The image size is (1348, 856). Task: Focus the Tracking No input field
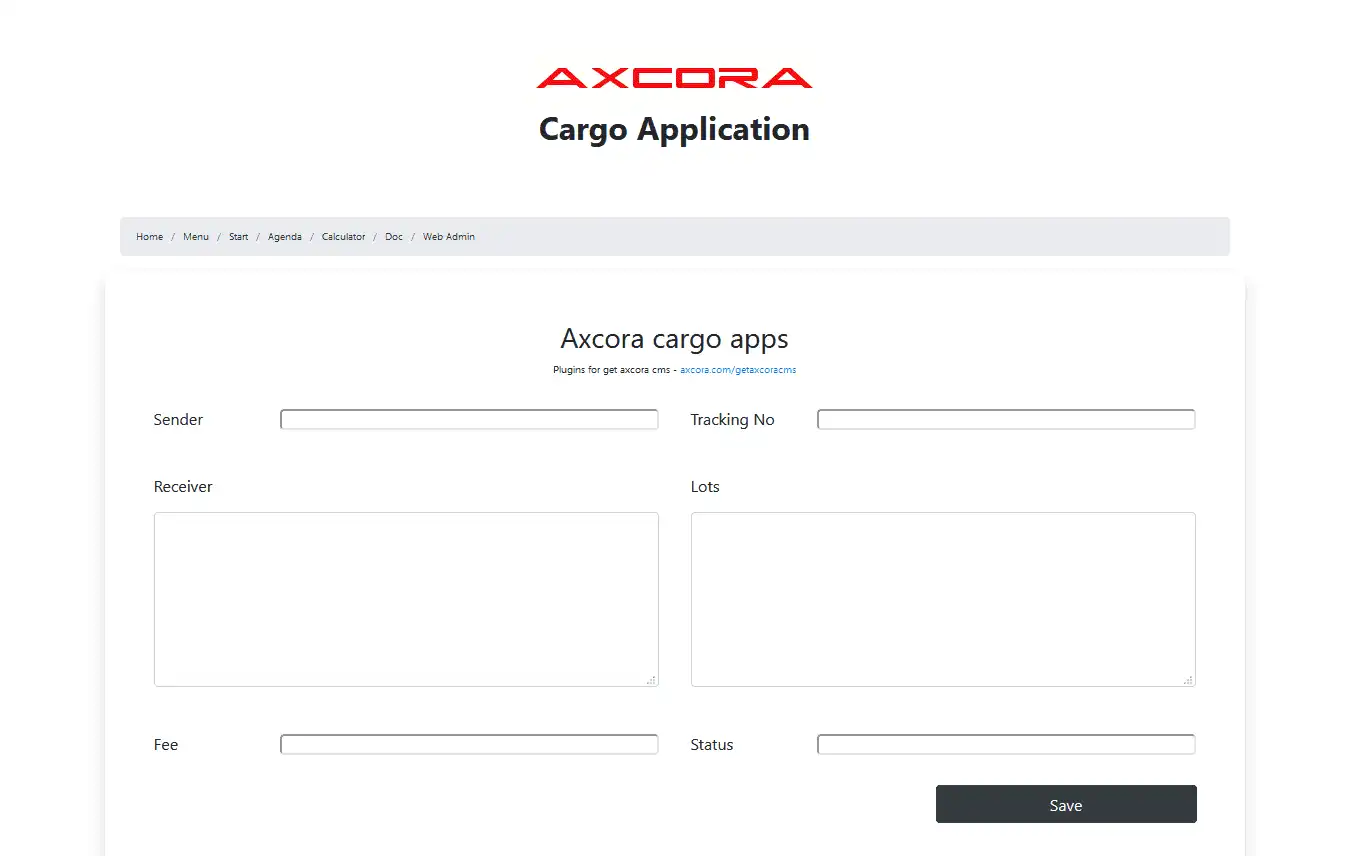[x=1006, y=420]
